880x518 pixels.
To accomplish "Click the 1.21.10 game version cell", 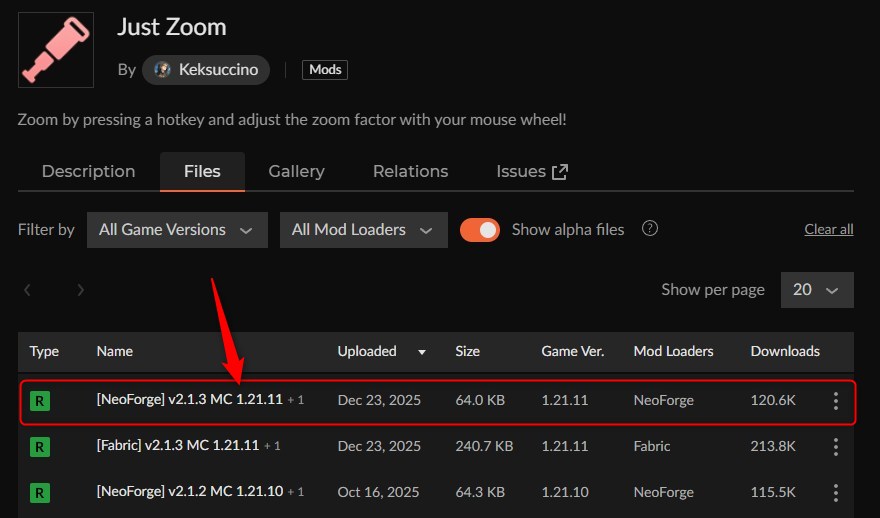I will point(565,492).
